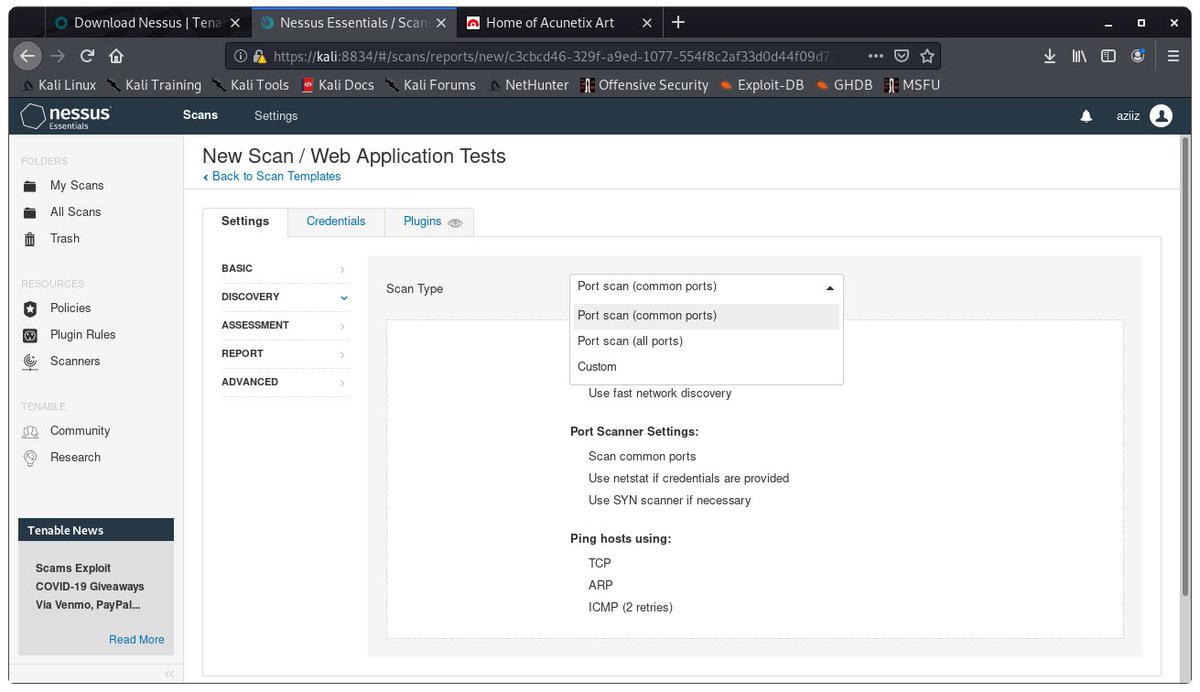The height and width of the screenshot is (692, 1200).
Task: Open the Scan Type dropdown box
Action: [x=706, y=287]
